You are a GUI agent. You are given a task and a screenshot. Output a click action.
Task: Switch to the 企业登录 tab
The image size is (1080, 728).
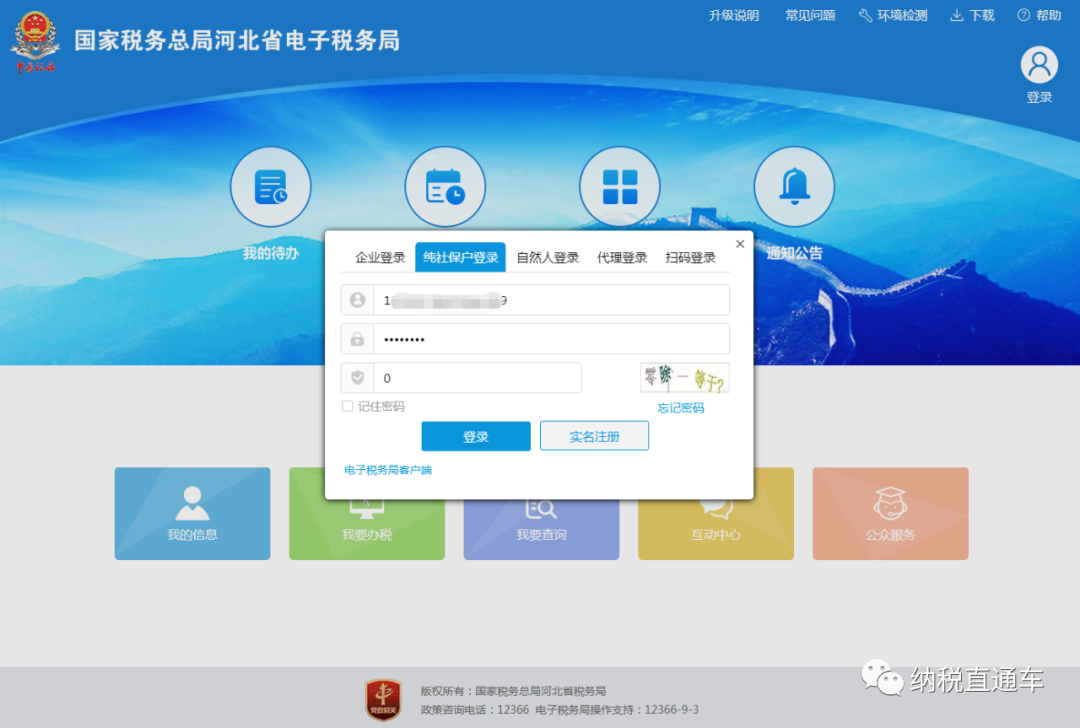coord(380,258)
